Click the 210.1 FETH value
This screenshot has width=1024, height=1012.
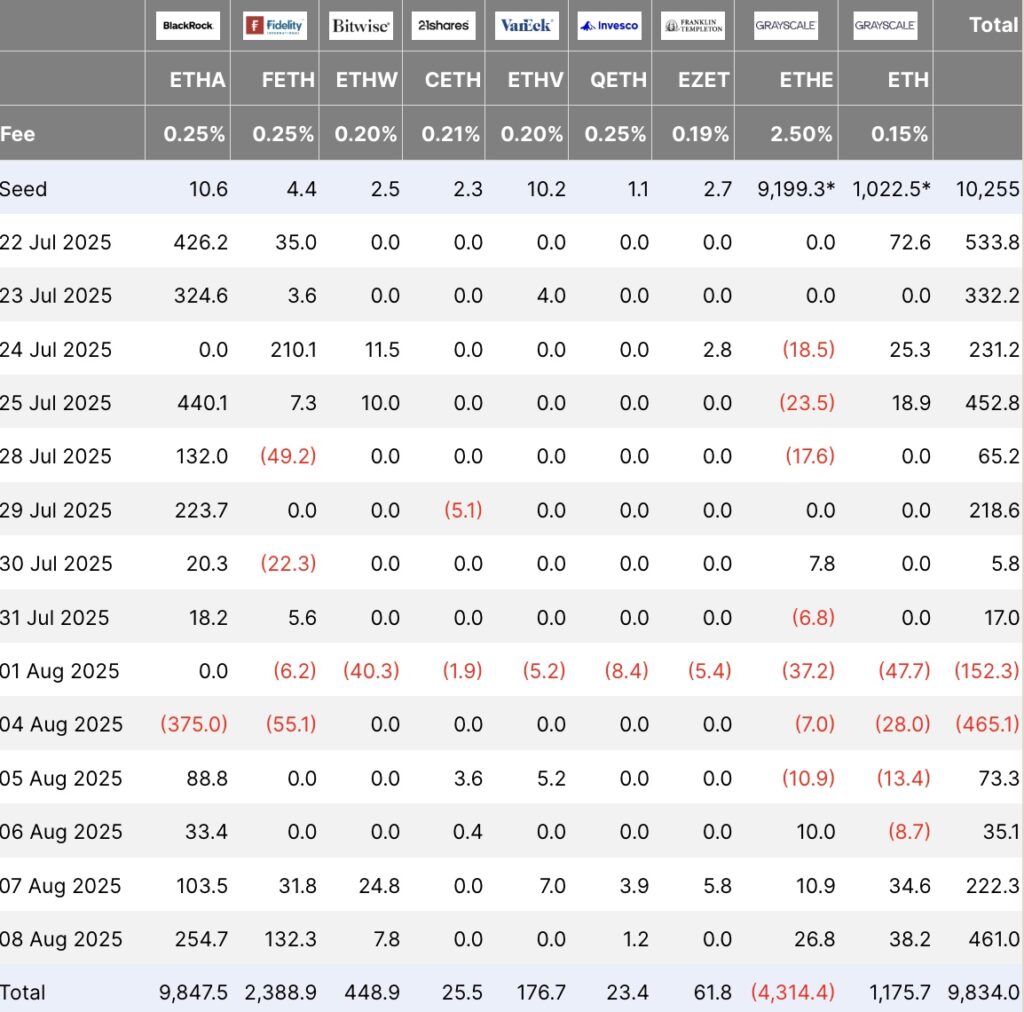[x=293, y=350]
